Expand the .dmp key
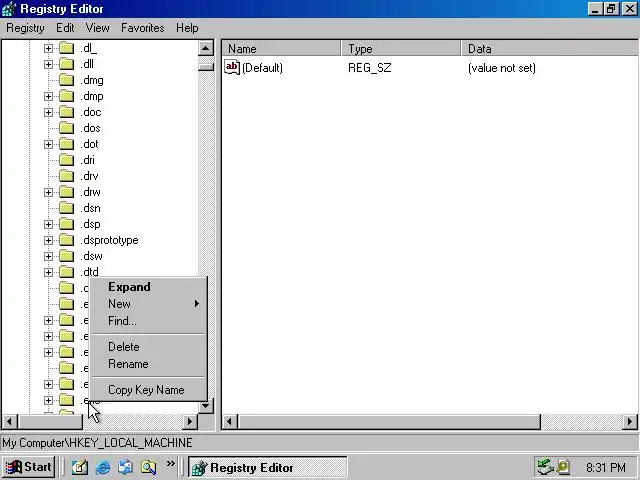Viewport: 640px width, 480px height. pos(48,96)
